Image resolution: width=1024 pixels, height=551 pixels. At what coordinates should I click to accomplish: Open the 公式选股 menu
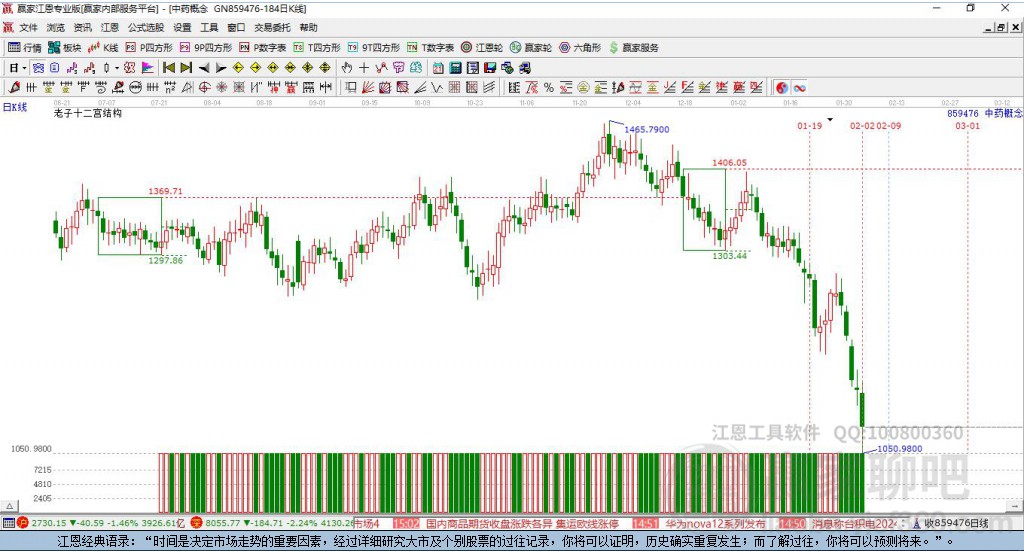point(145,28)
